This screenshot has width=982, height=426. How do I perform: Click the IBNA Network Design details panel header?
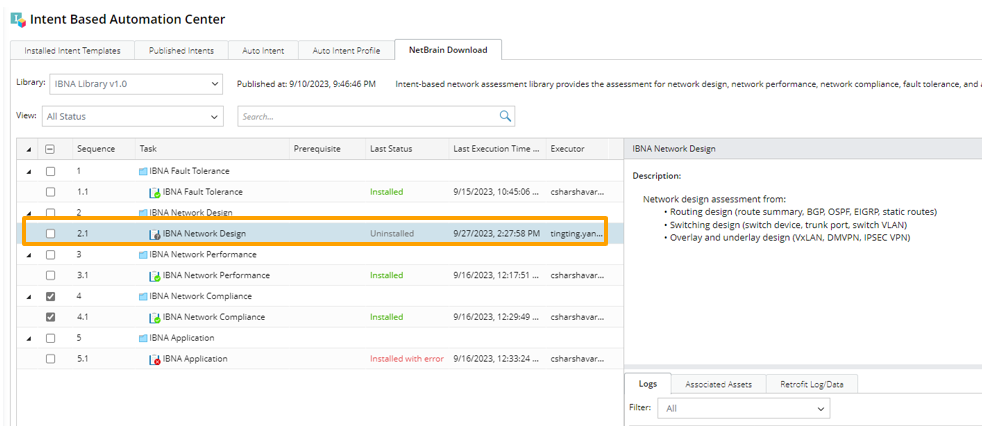[x=803, y=149]
